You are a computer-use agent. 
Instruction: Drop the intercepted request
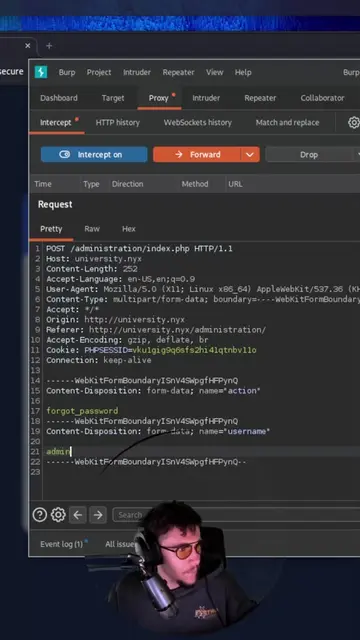pyautogui.click(x=309, y=155)
